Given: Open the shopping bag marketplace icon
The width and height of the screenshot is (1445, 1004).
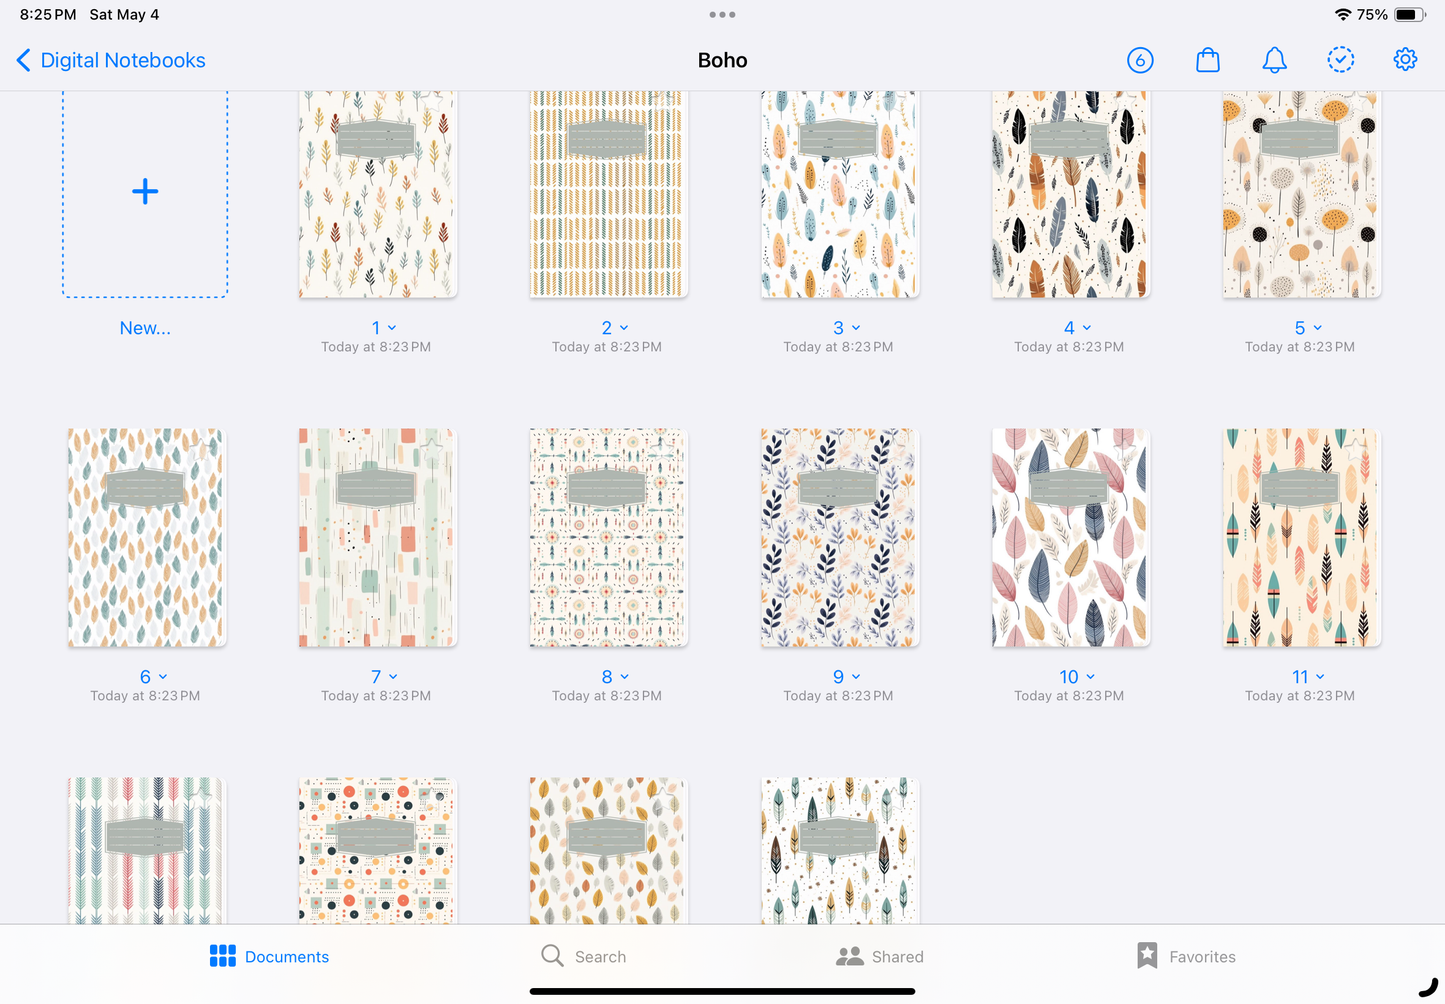Looking at the screenshot, I should point(1207,60).
